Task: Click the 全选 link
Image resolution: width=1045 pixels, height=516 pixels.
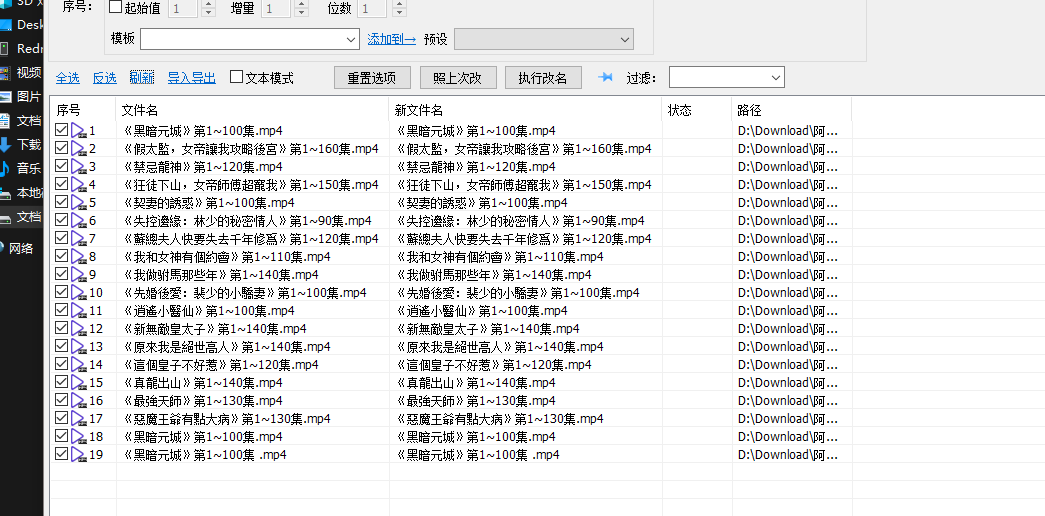Action: 67,78
